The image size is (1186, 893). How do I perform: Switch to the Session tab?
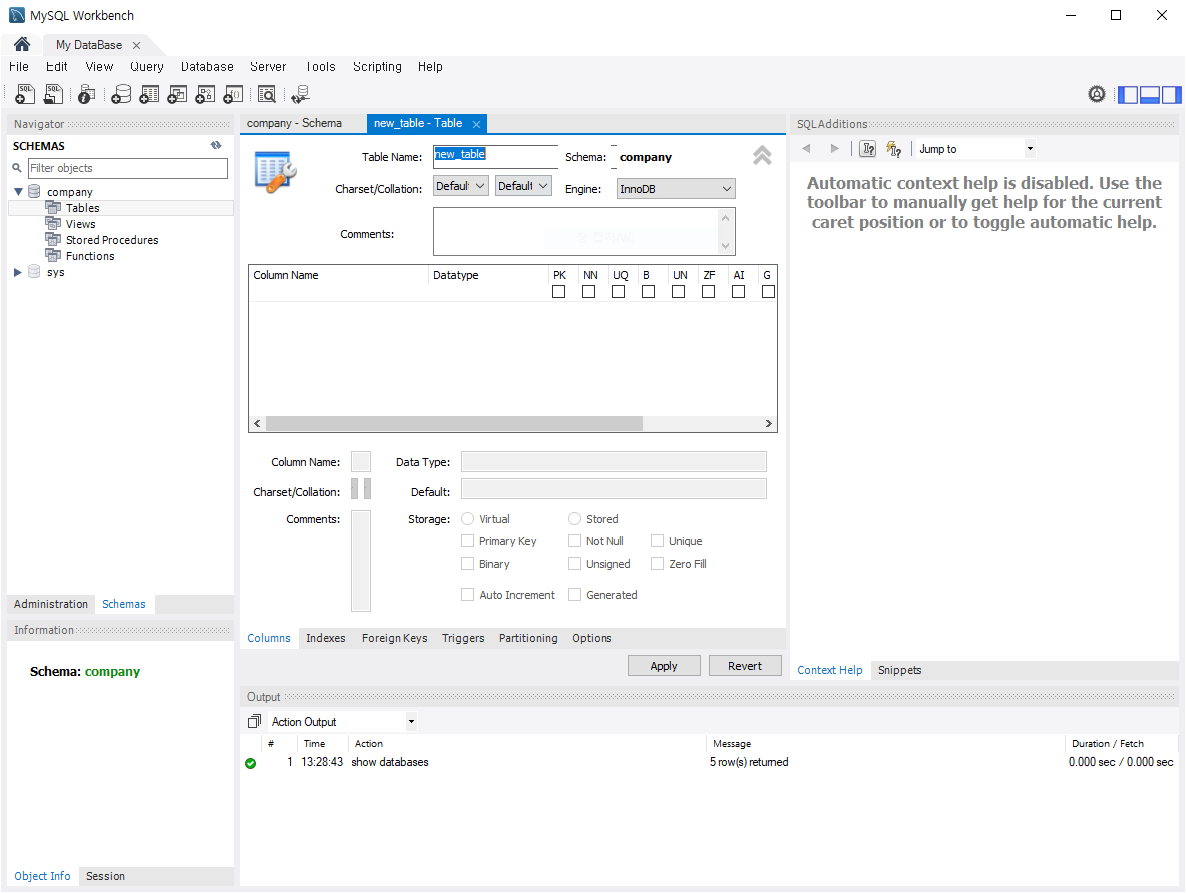pyautogui.click(x=105, y=876)
